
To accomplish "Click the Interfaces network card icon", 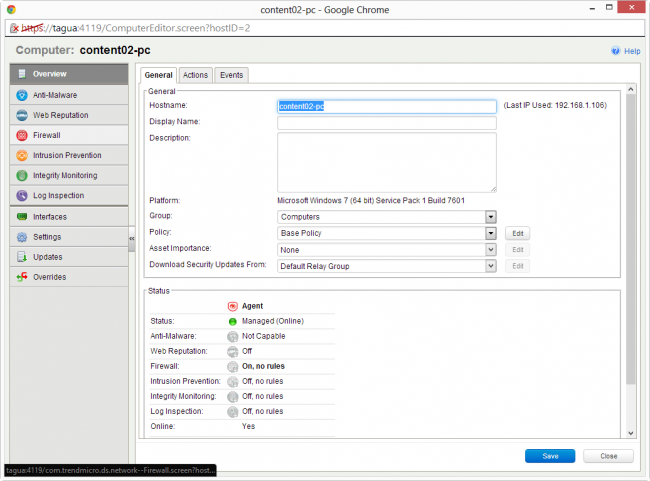I will pyautogui.click(x=22, y=216).
